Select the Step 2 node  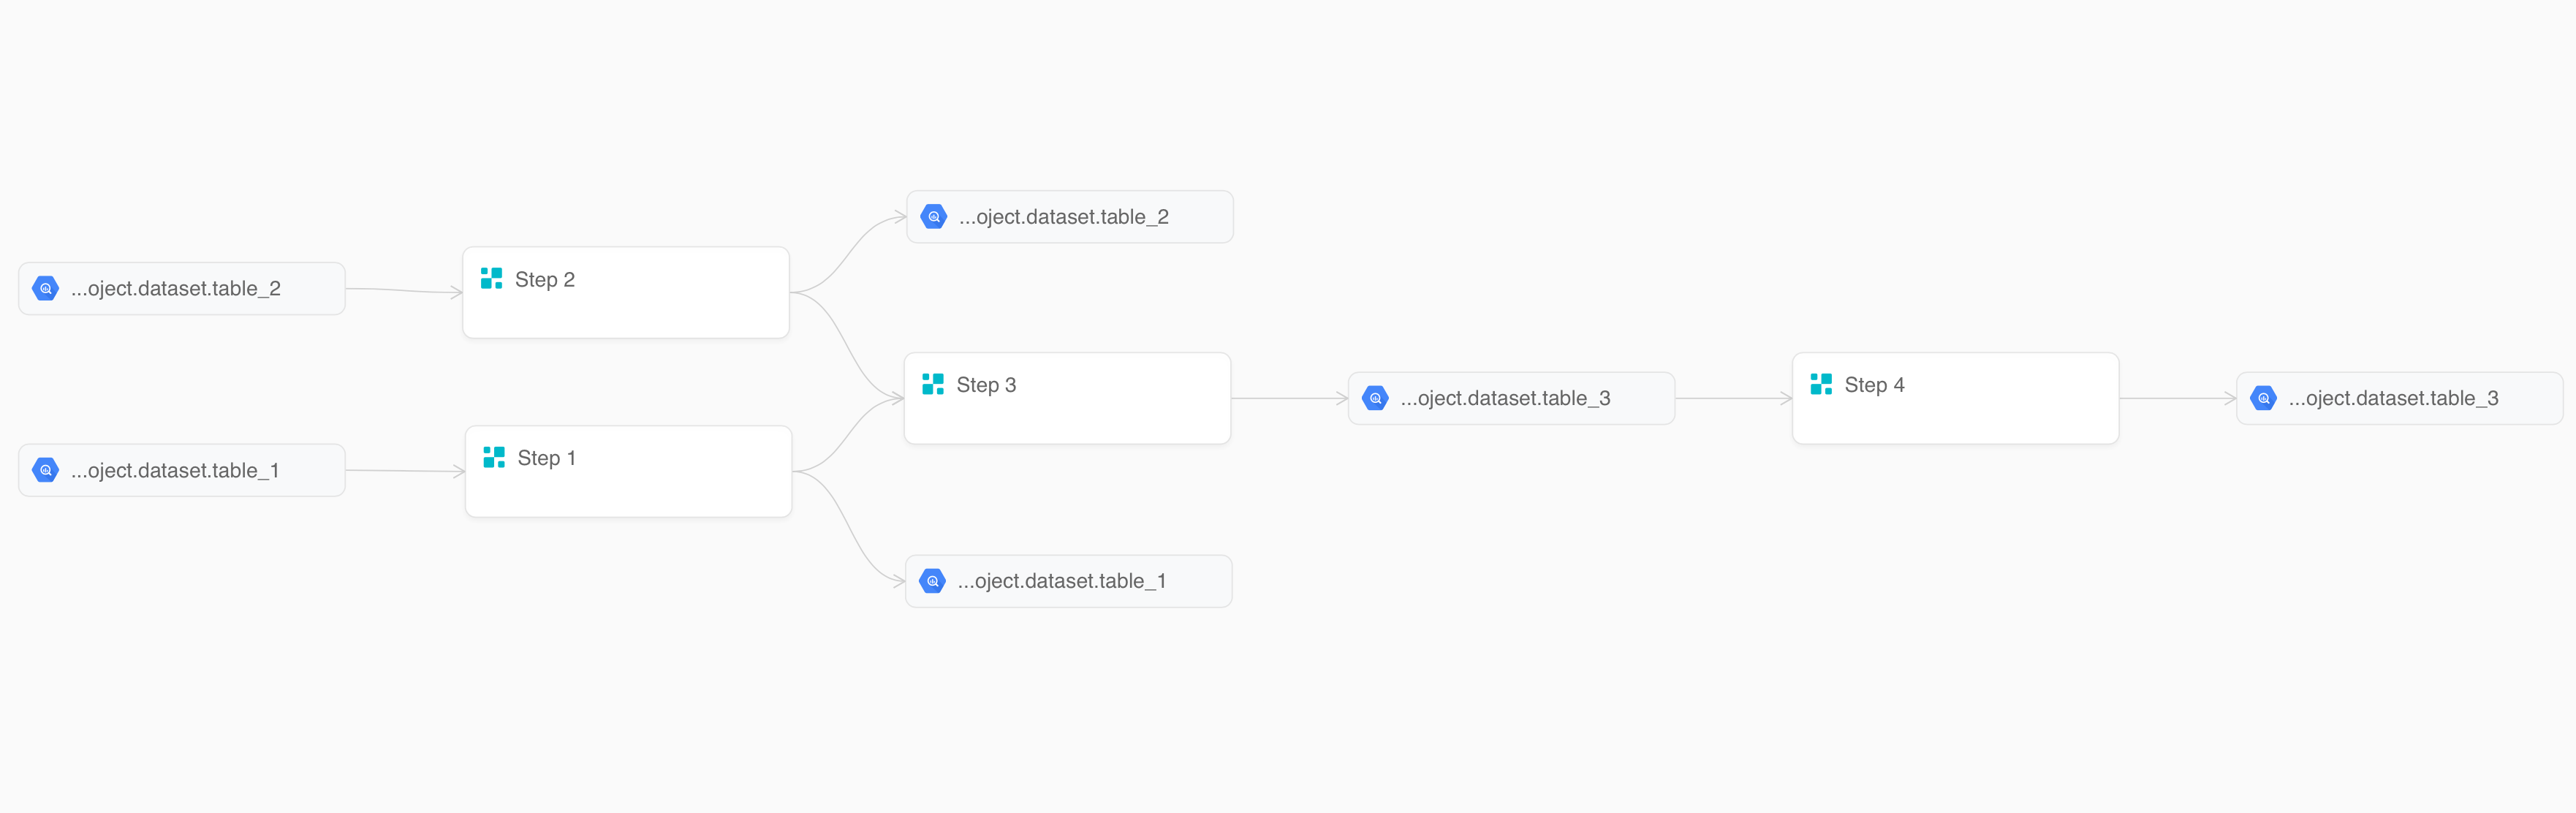click(626, 292)
